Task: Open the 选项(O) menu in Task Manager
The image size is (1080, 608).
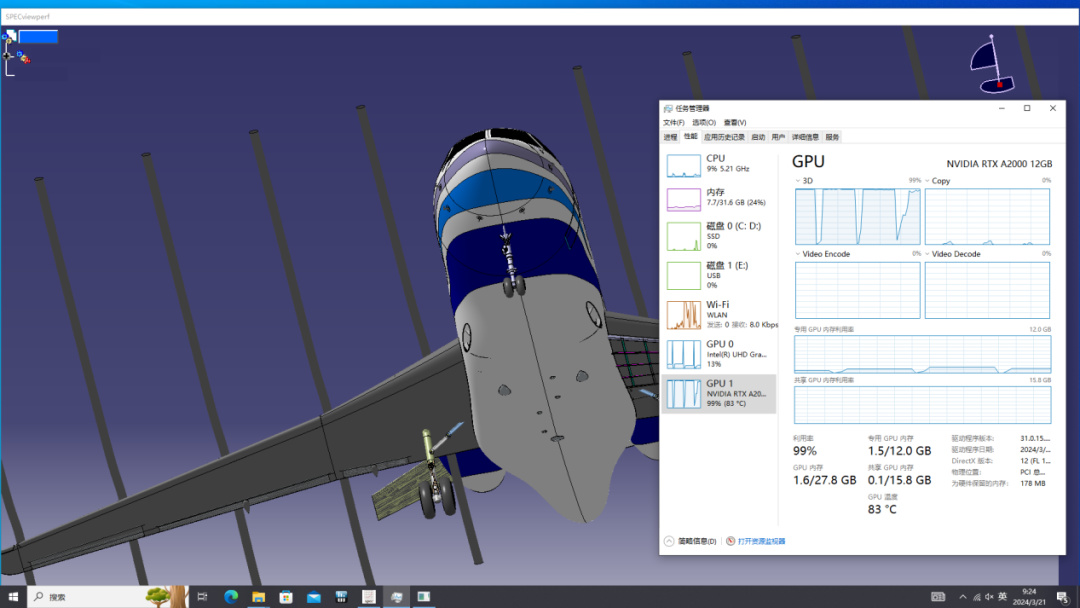Action: coord(704,123)
